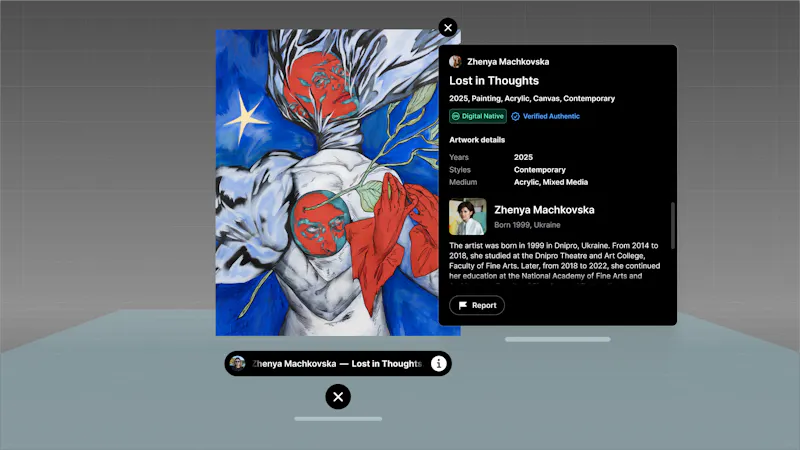Click the flag icon in Report button
The width and height of the screenshot is (800, 450).
463,305
